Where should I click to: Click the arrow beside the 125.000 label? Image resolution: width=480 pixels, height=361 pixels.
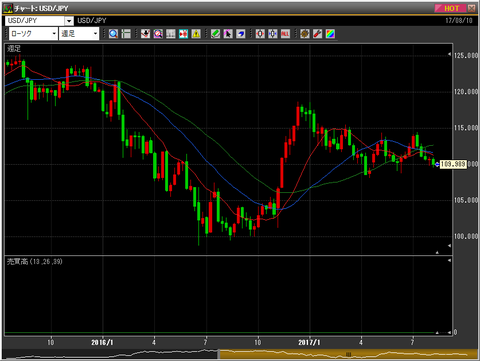[x=449, y=54]
